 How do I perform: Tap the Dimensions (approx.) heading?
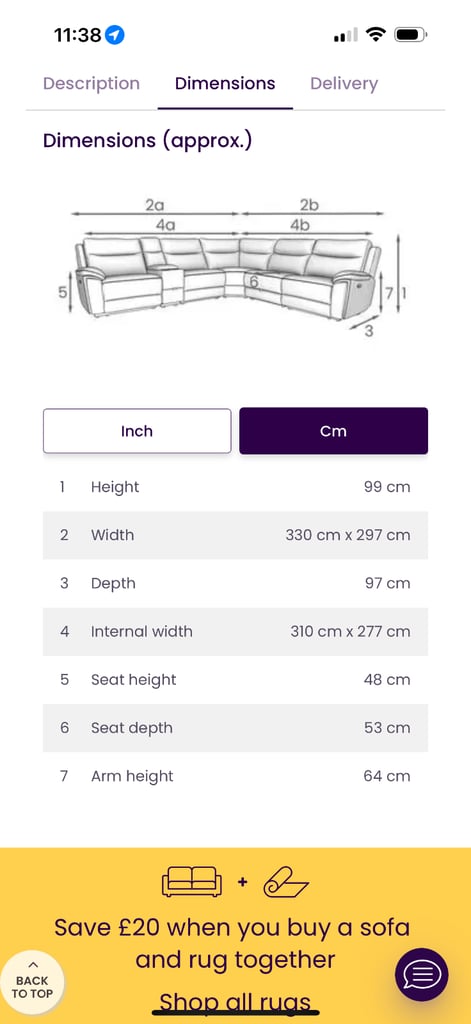(x=148, y=141)
